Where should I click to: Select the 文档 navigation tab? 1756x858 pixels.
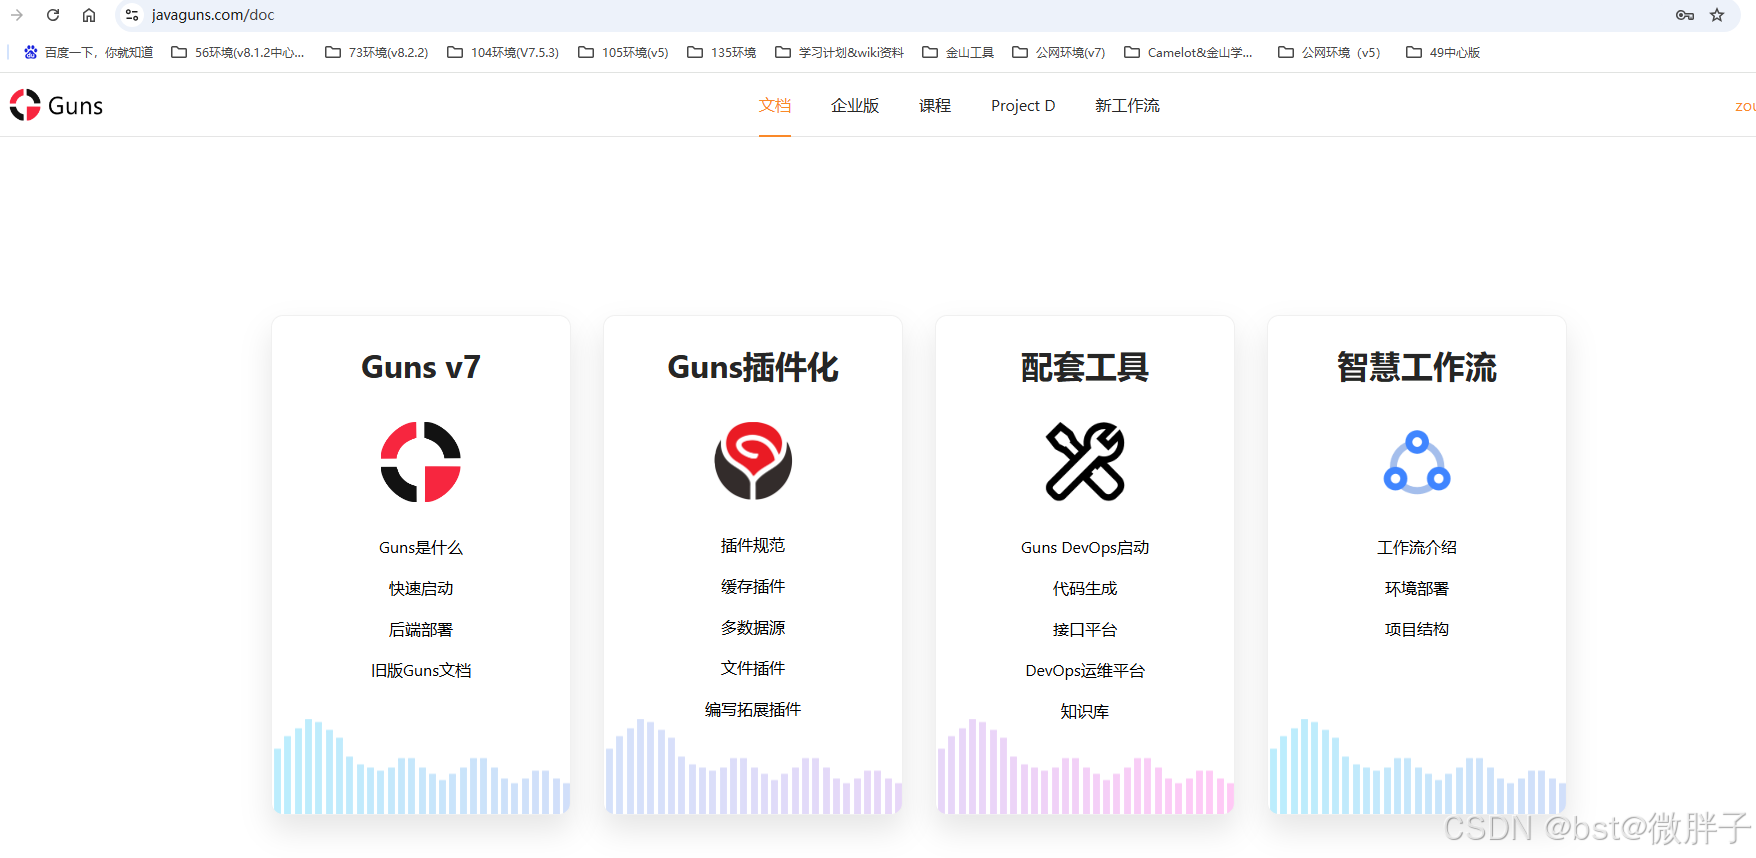tap(775, 105)
